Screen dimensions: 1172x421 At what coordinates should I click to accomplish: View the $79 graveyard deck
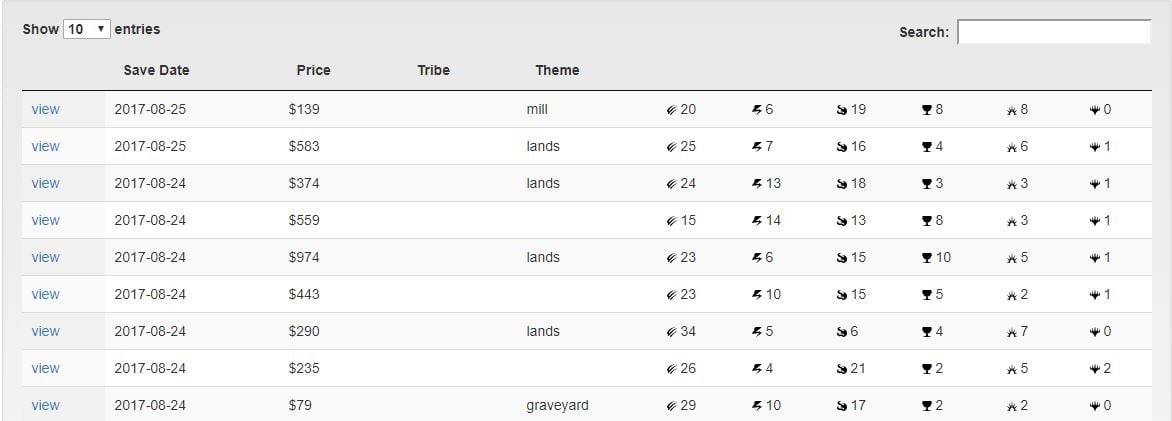pos(45,405)
